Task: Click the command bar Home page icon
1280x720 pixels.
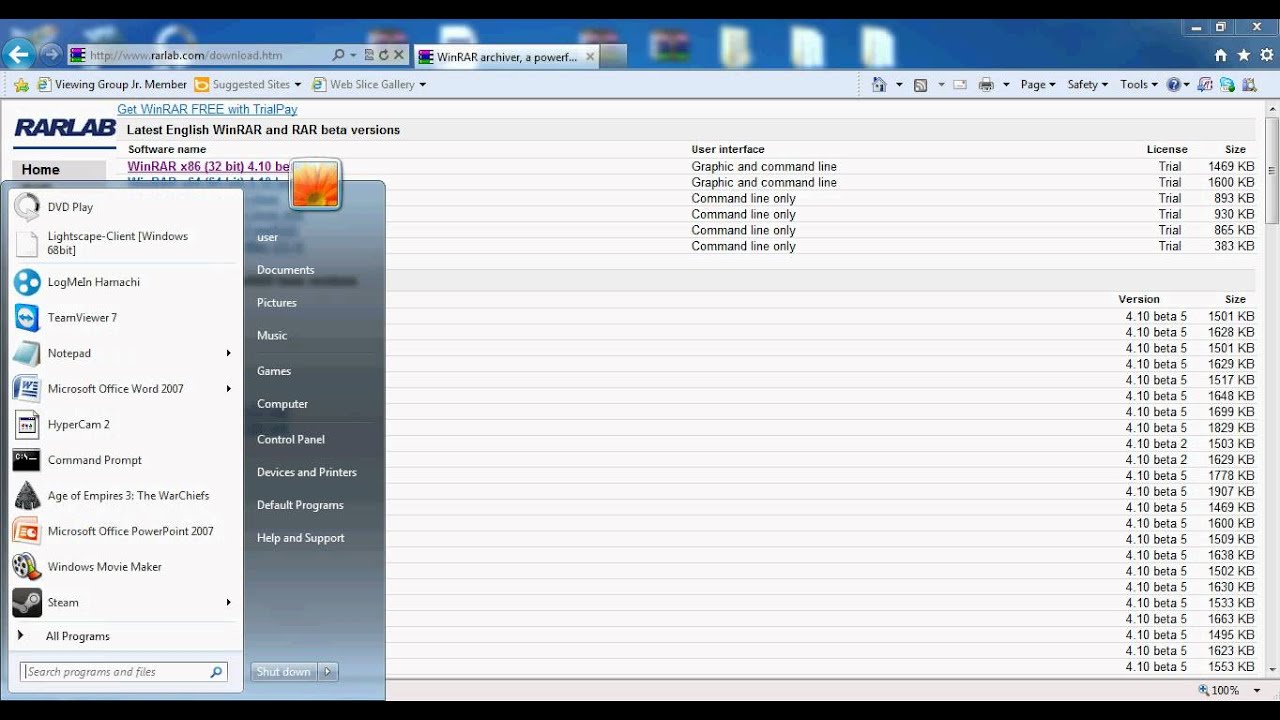Action: [x=879, y=85]
